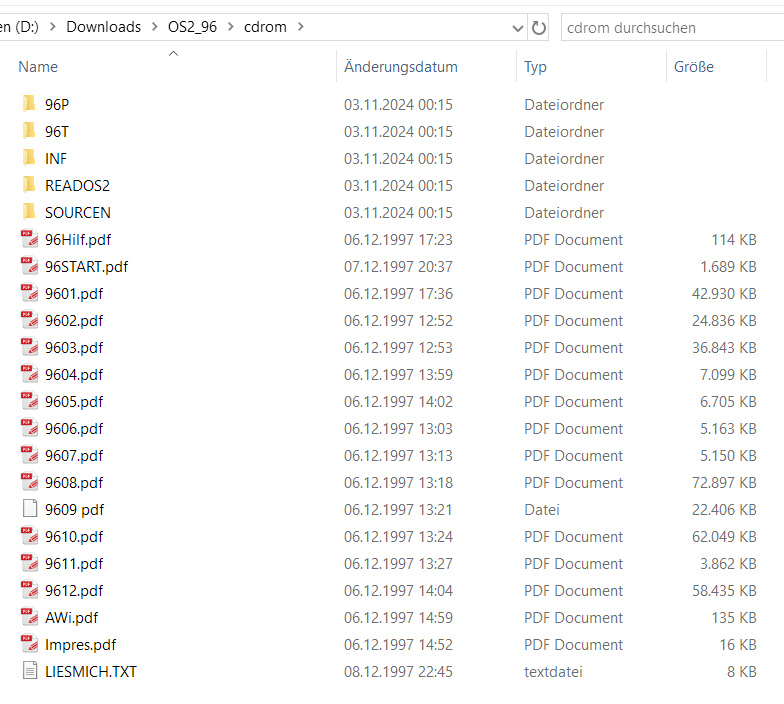Select the file name Impres.pdf
784x704 pixels.
click(80, 645)
